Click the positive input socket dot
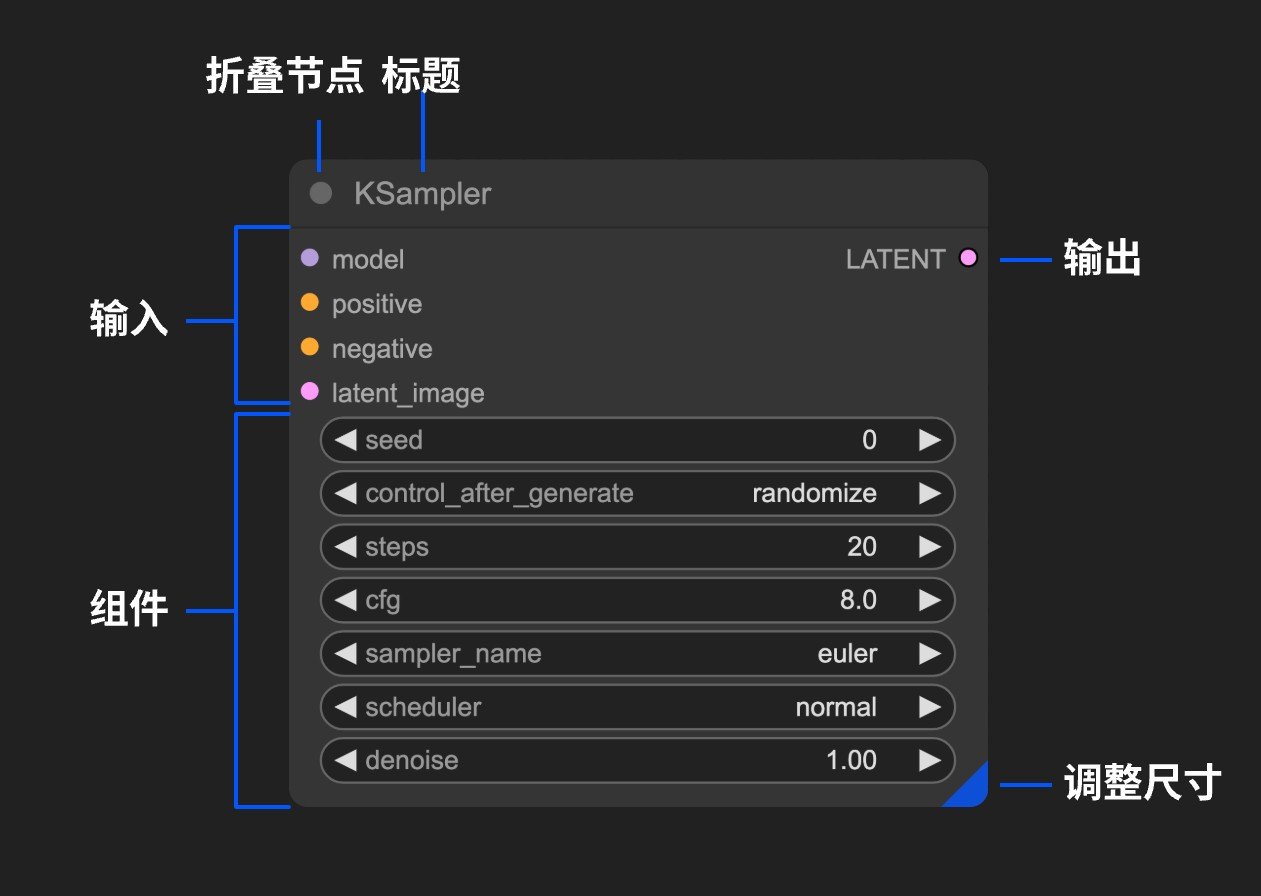The image size is (1261, 896). click(309, 302)
